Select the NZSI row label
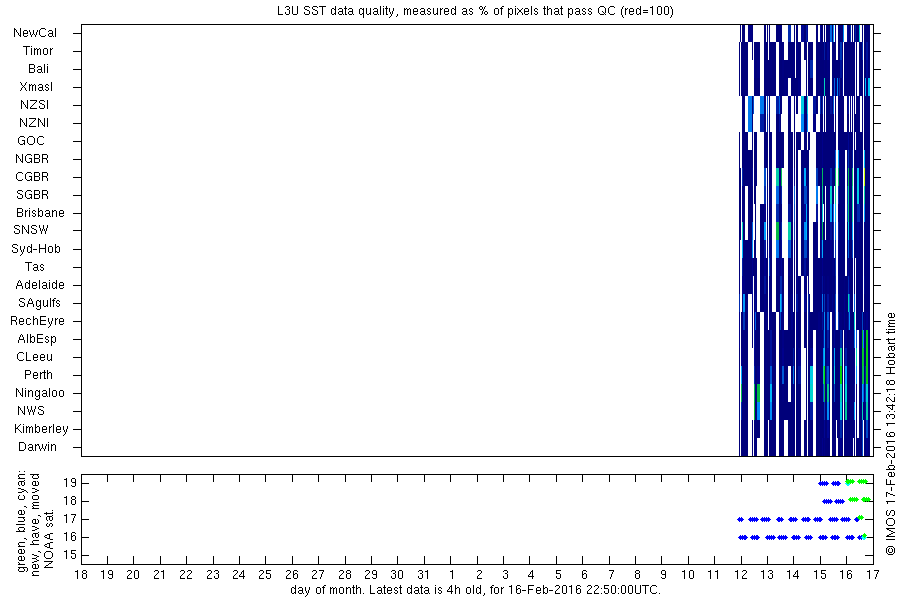The width and height of the screenshot is (900, 600). [34, 104]
